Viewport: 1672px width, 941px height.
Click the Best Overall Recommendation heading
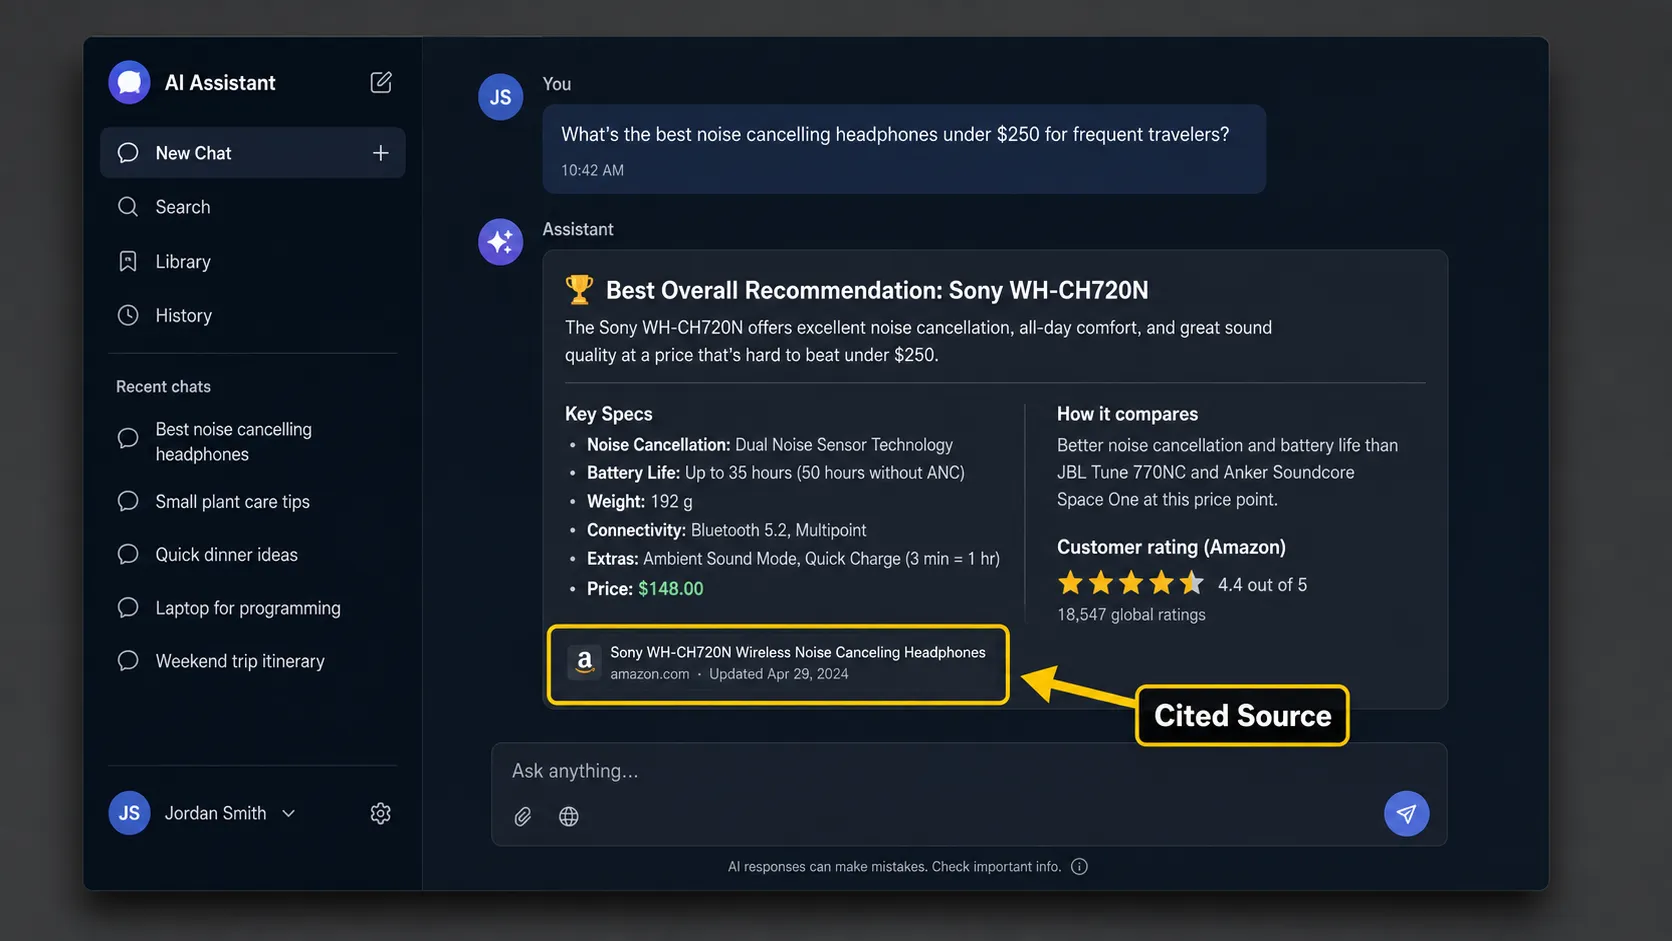877,290
